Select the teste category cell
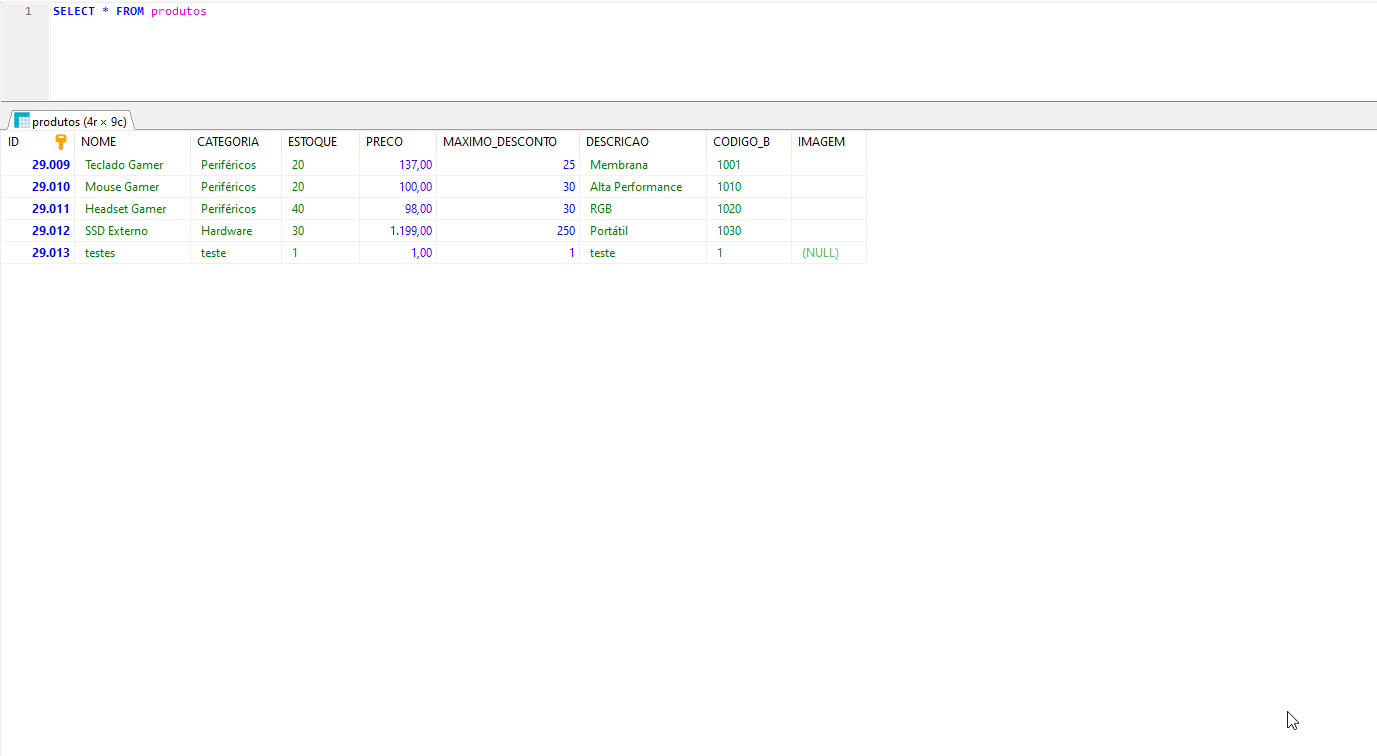This screenshot has height=756, width=1377. point(236,253)
